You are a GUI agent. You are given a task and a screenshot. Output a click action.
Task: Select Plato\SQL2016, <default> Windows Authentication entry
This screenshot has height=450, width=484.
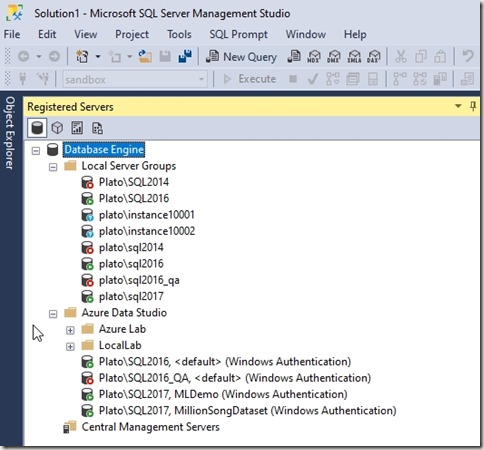225,362
